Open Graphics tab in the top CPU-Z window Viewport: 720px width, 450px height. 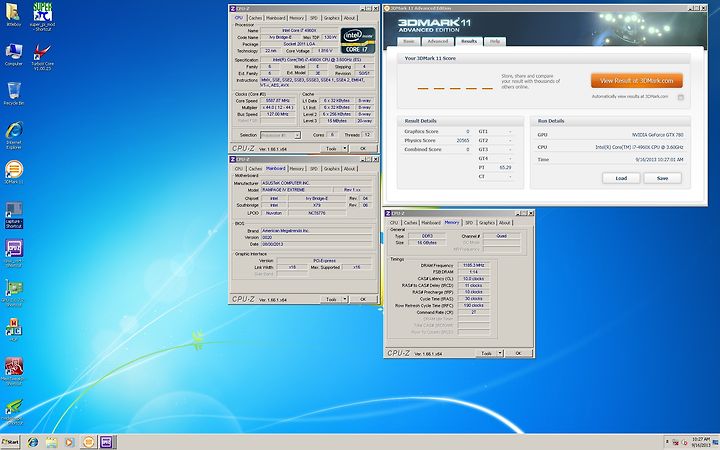[x=332, y=18]
